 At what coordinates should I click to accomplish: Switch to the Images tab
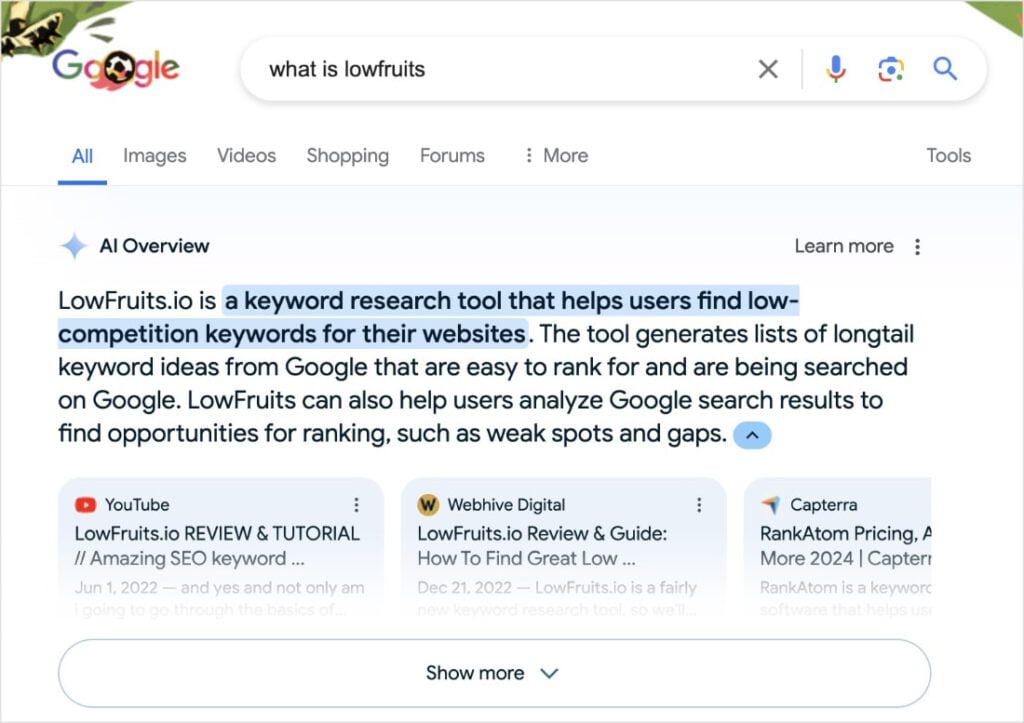(x=154, y=155)
